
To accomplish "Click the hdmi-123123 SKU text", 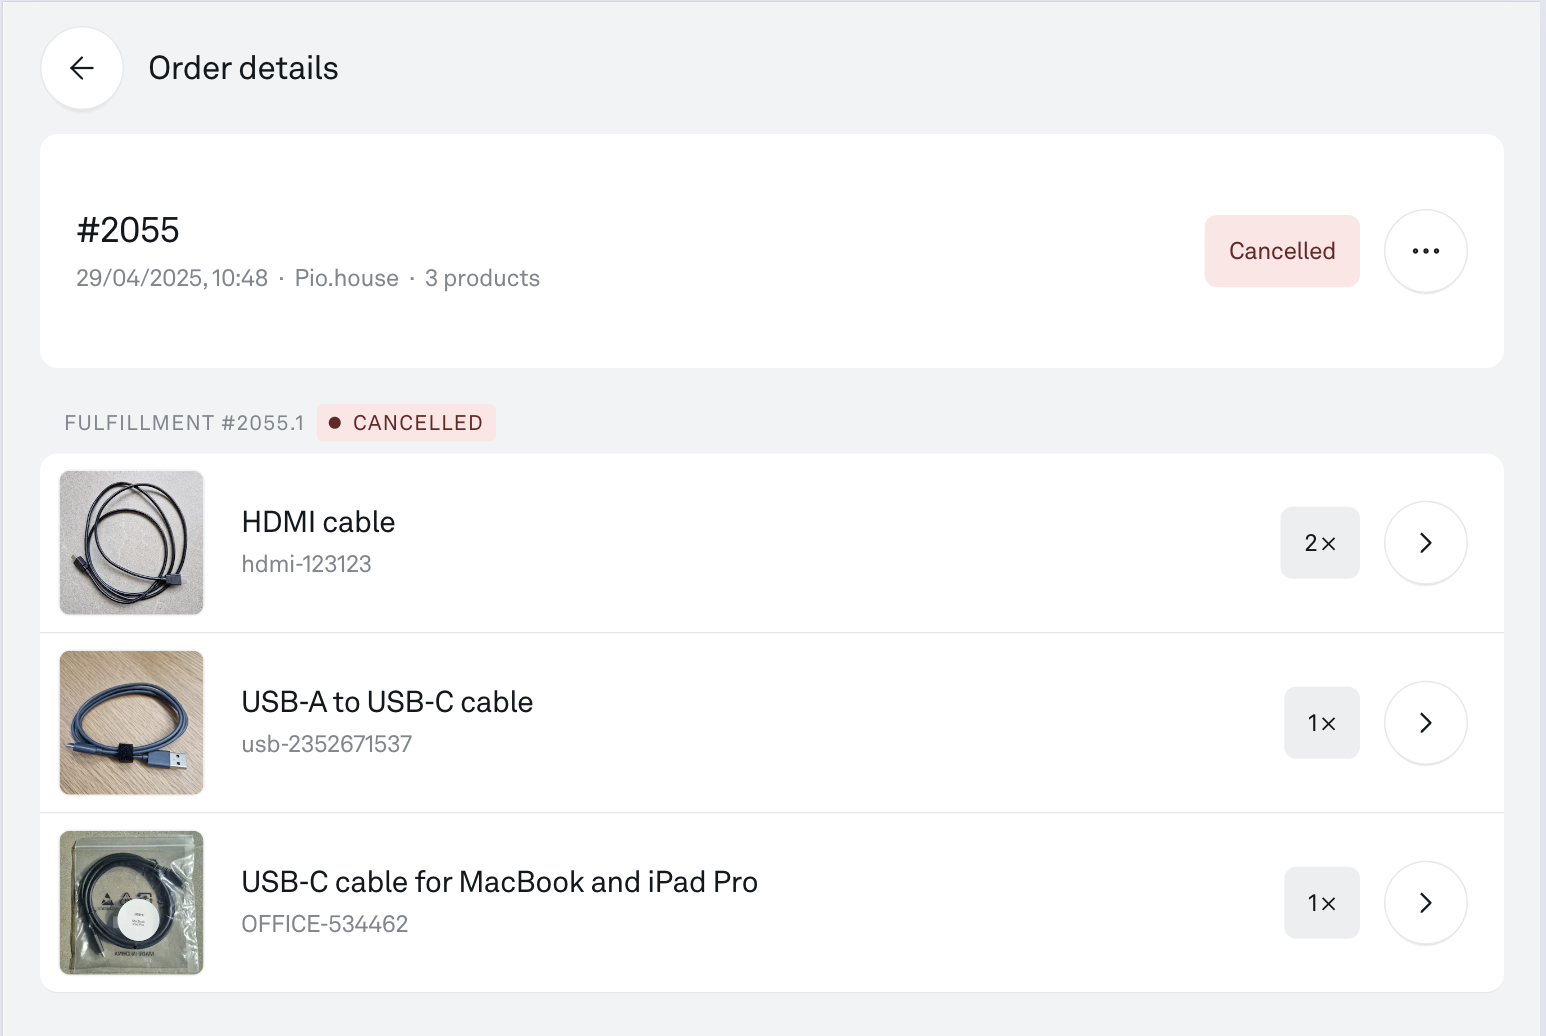I will 306,564.
